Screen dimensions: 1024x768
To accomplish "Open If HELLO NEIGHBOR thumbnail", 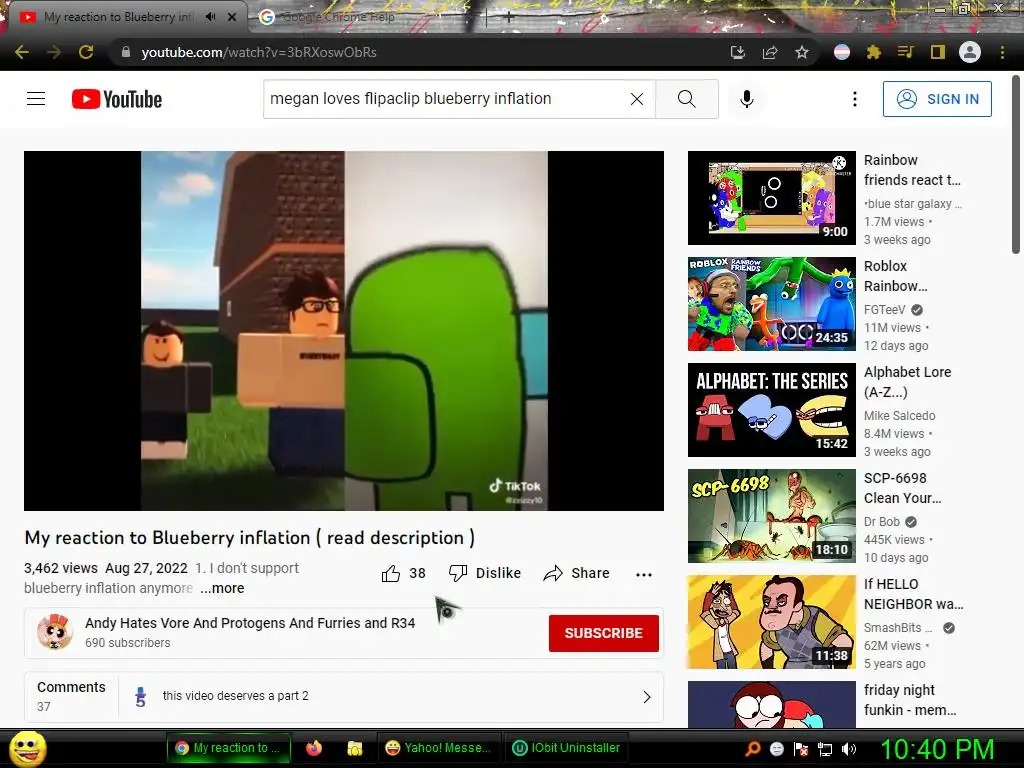I will [771, 622].
